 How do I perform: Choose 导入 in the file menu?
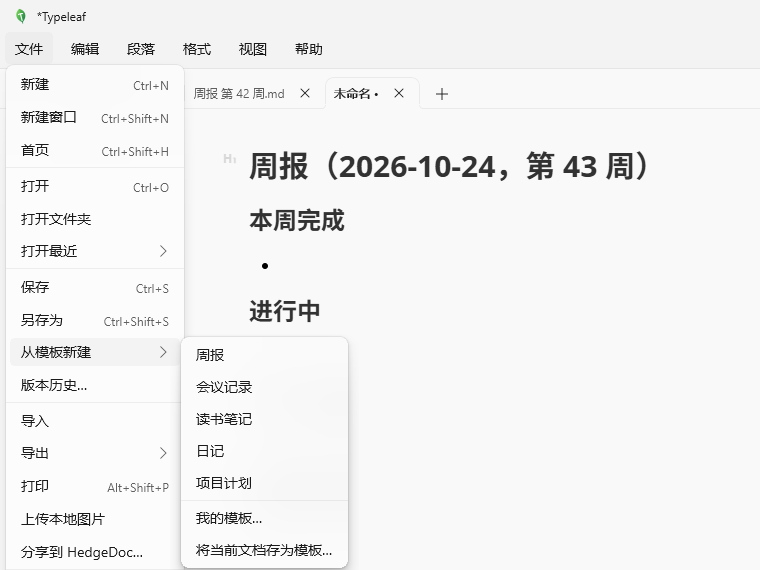95,421
